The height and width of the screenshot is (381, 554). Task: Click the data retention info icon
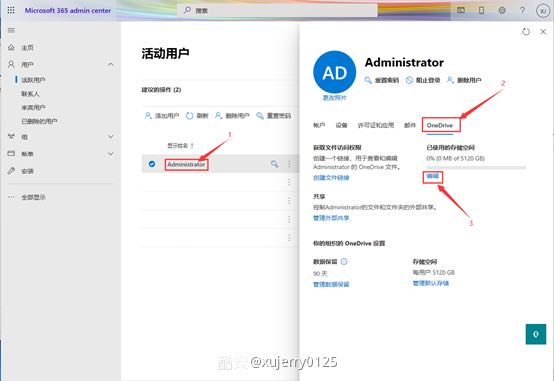click(344, 262)
